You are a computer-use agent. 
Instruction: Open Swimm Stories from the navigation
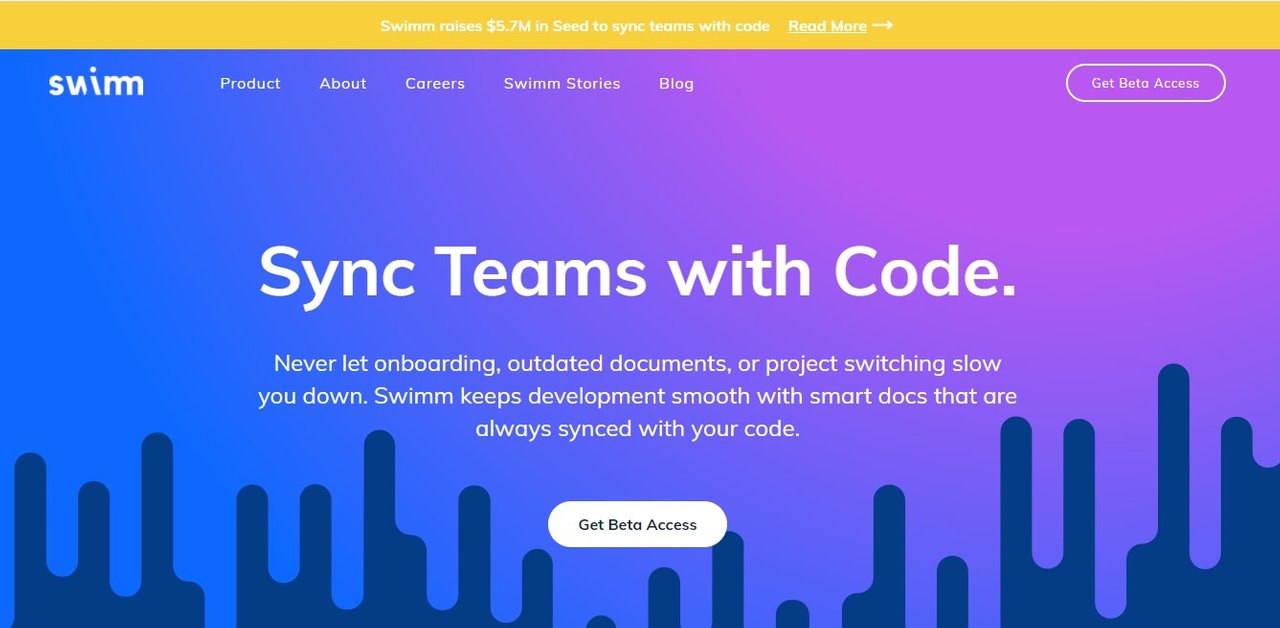coord(562,83)
